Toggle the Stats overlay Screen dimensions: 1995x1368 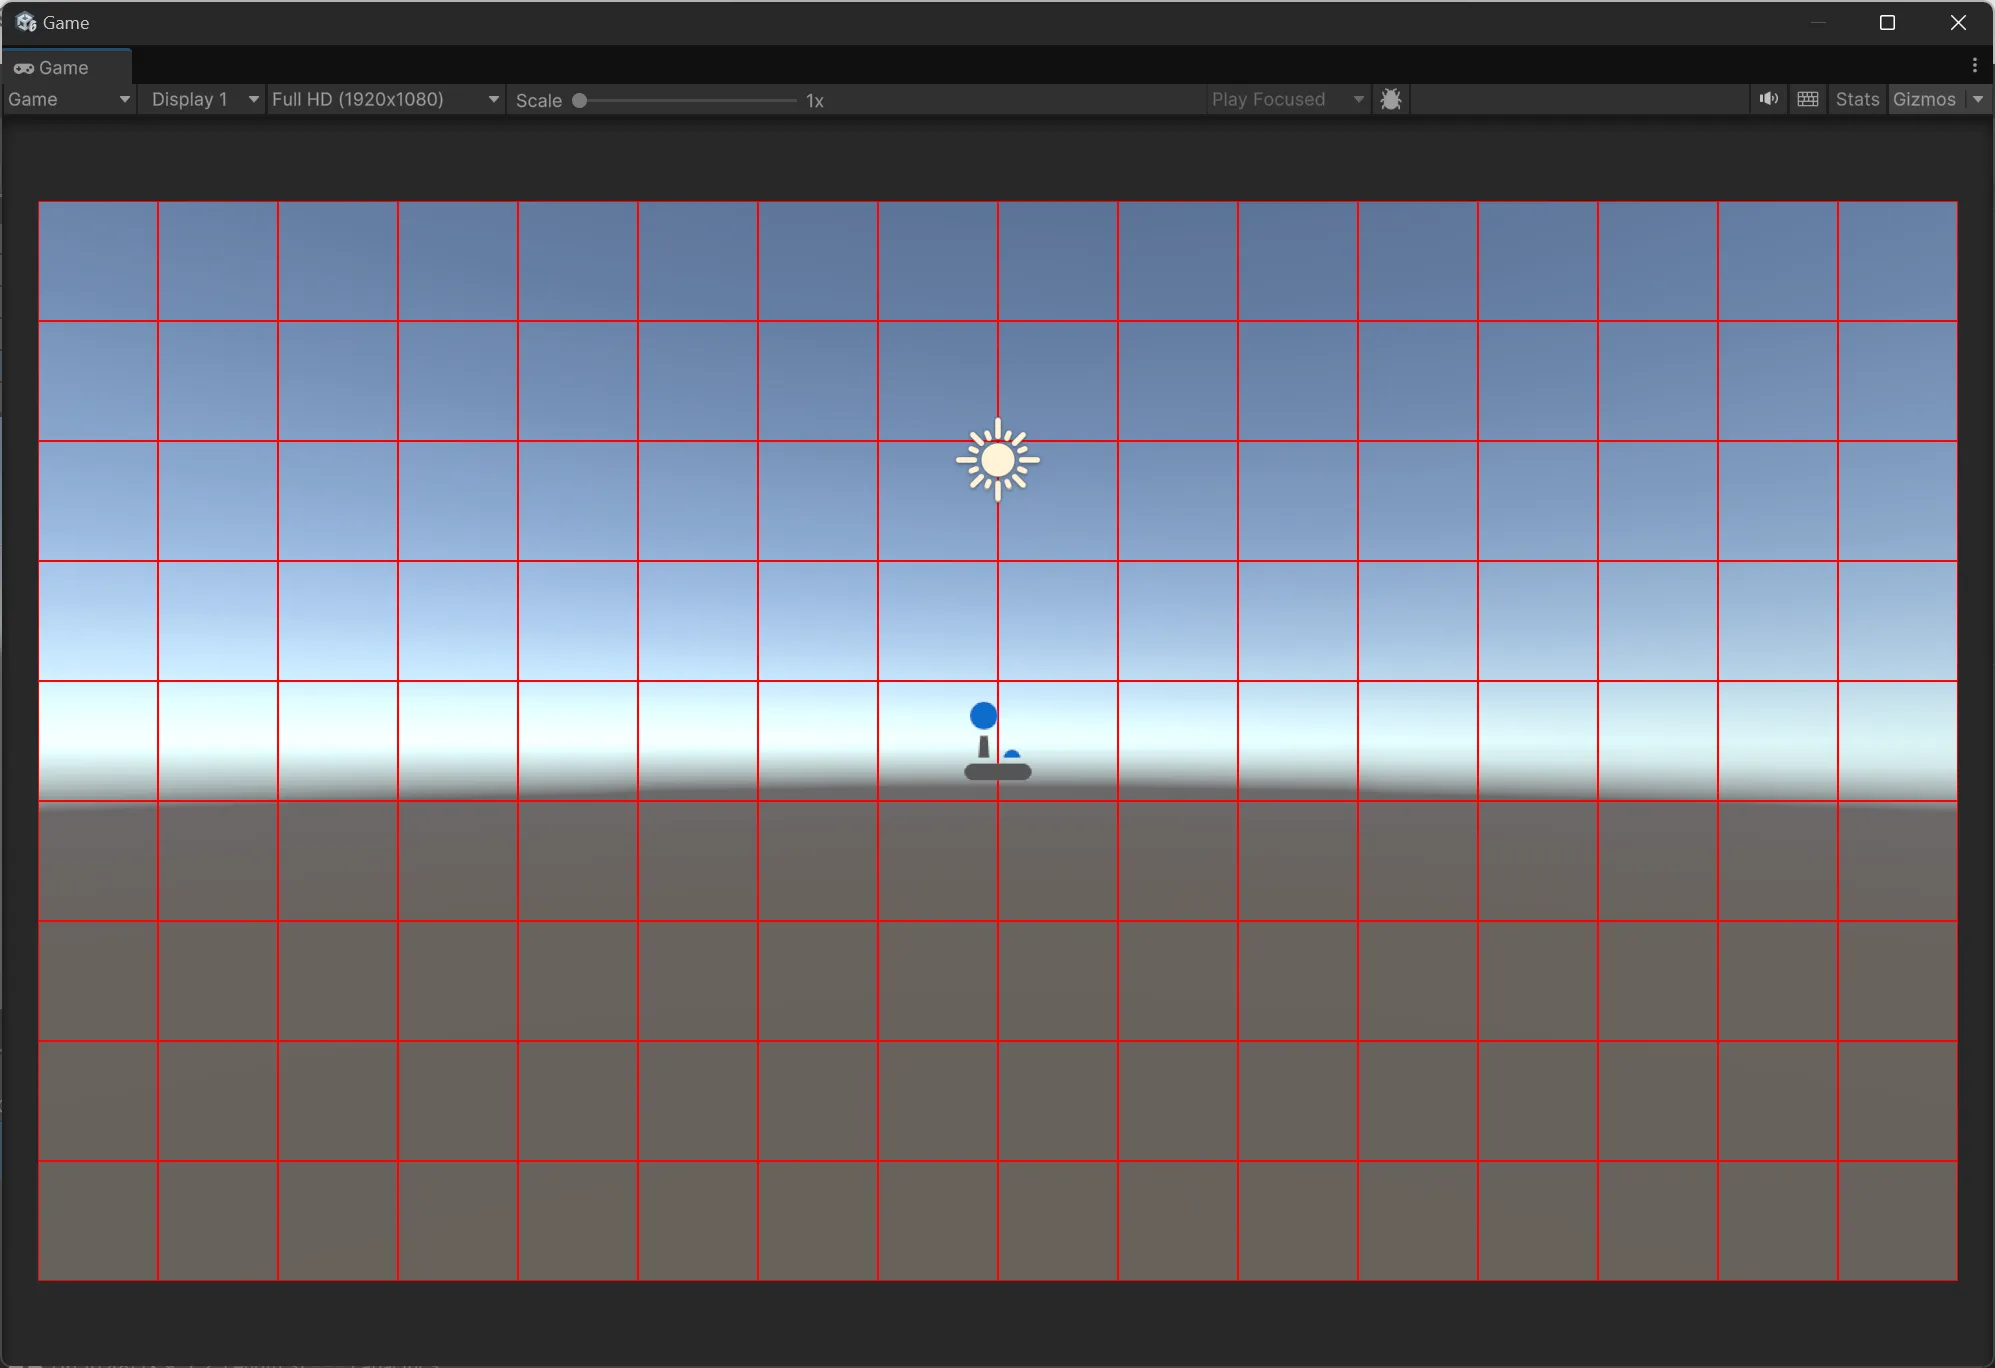[x=1857, y=99]
